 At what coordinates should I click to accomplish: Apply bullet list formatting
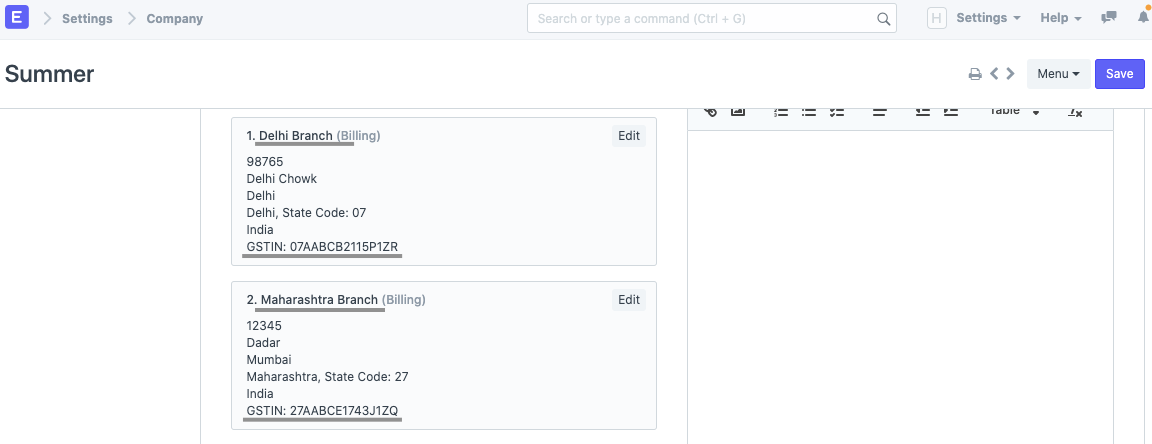(810, 112)
